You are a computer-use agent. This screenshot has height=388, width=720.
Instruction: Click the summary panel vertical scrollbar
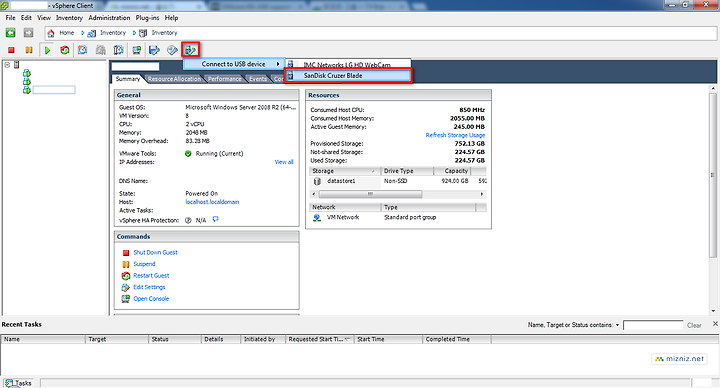pyautogui.click(x=713, y=174)
